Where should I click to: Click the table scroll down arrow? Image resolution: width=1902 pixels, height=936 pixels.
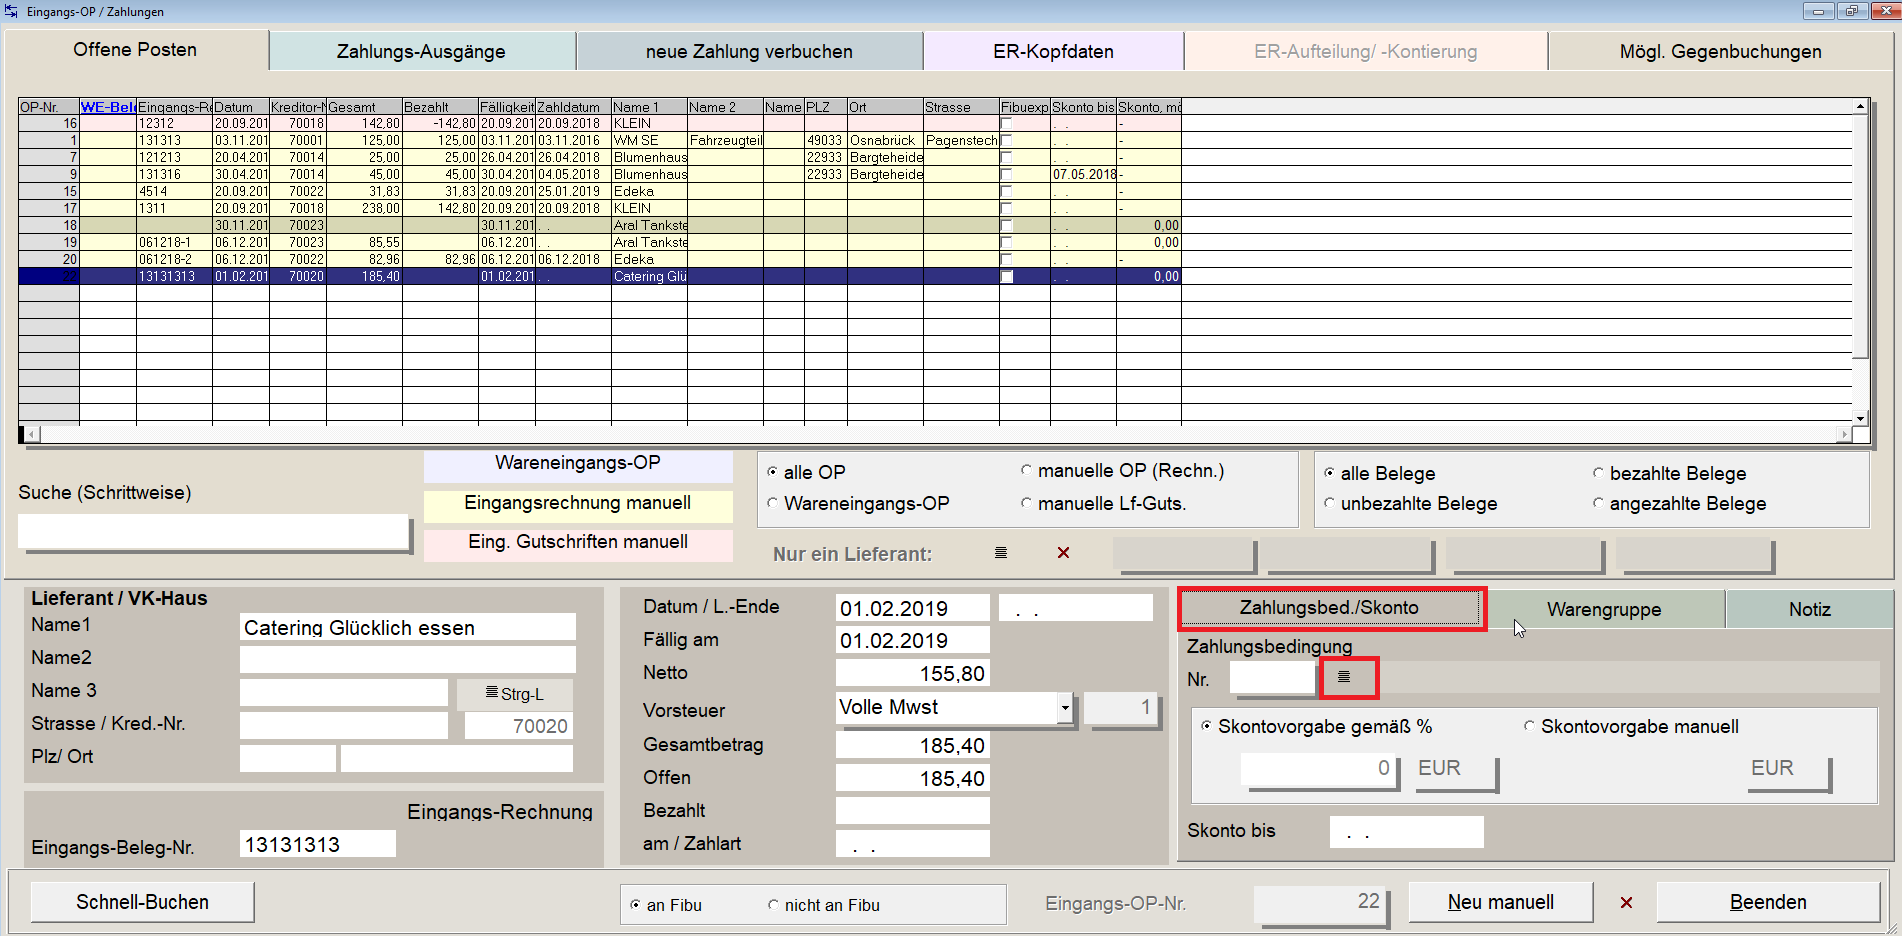(1860, 418)
